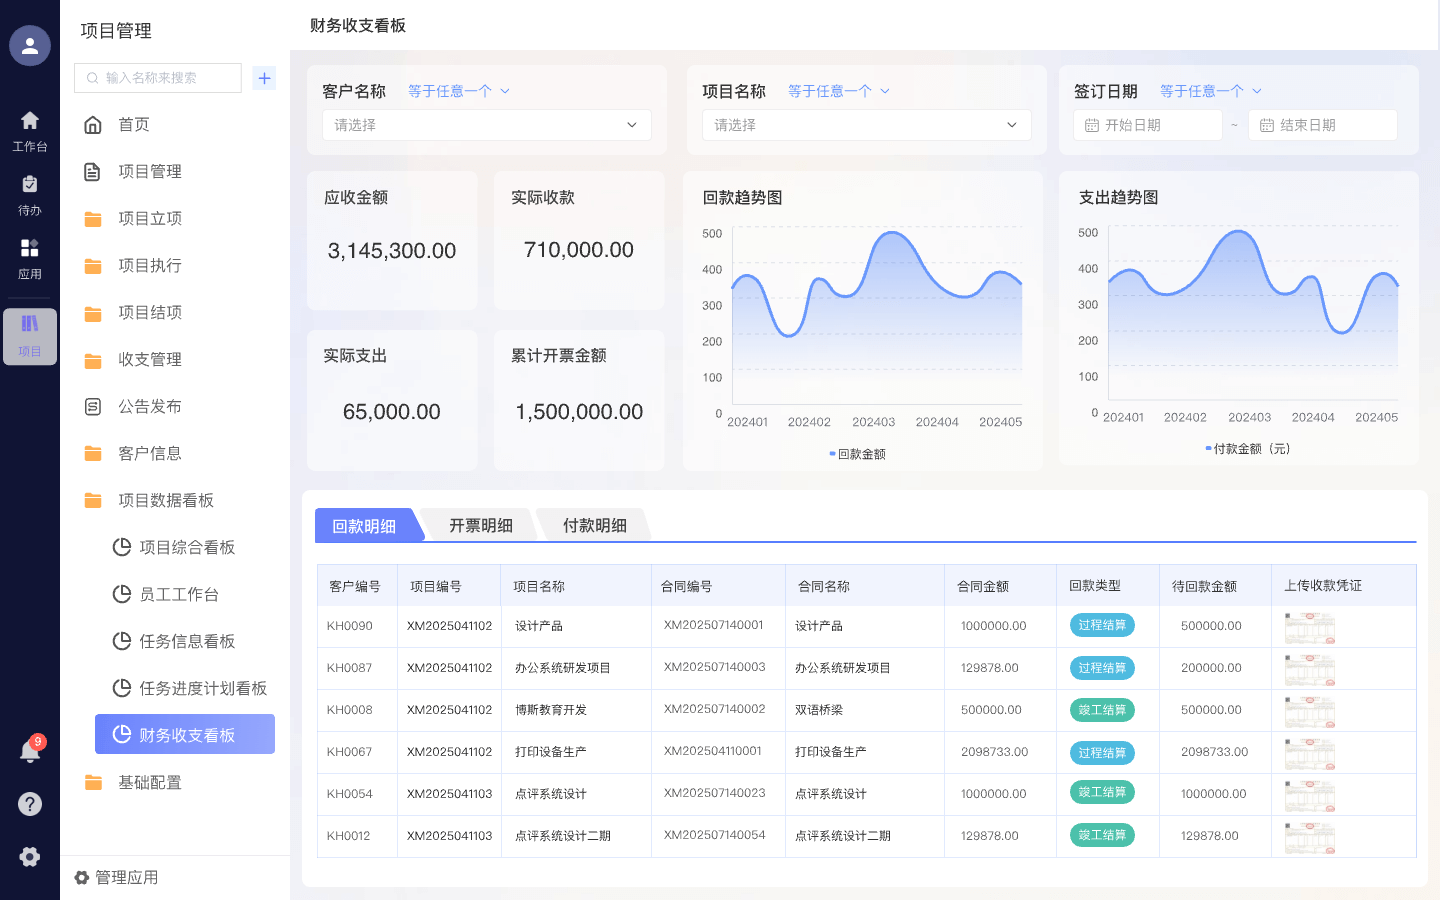
Task: Open 项目综合看板 in the sidebar
Action: tap(186, 547)
